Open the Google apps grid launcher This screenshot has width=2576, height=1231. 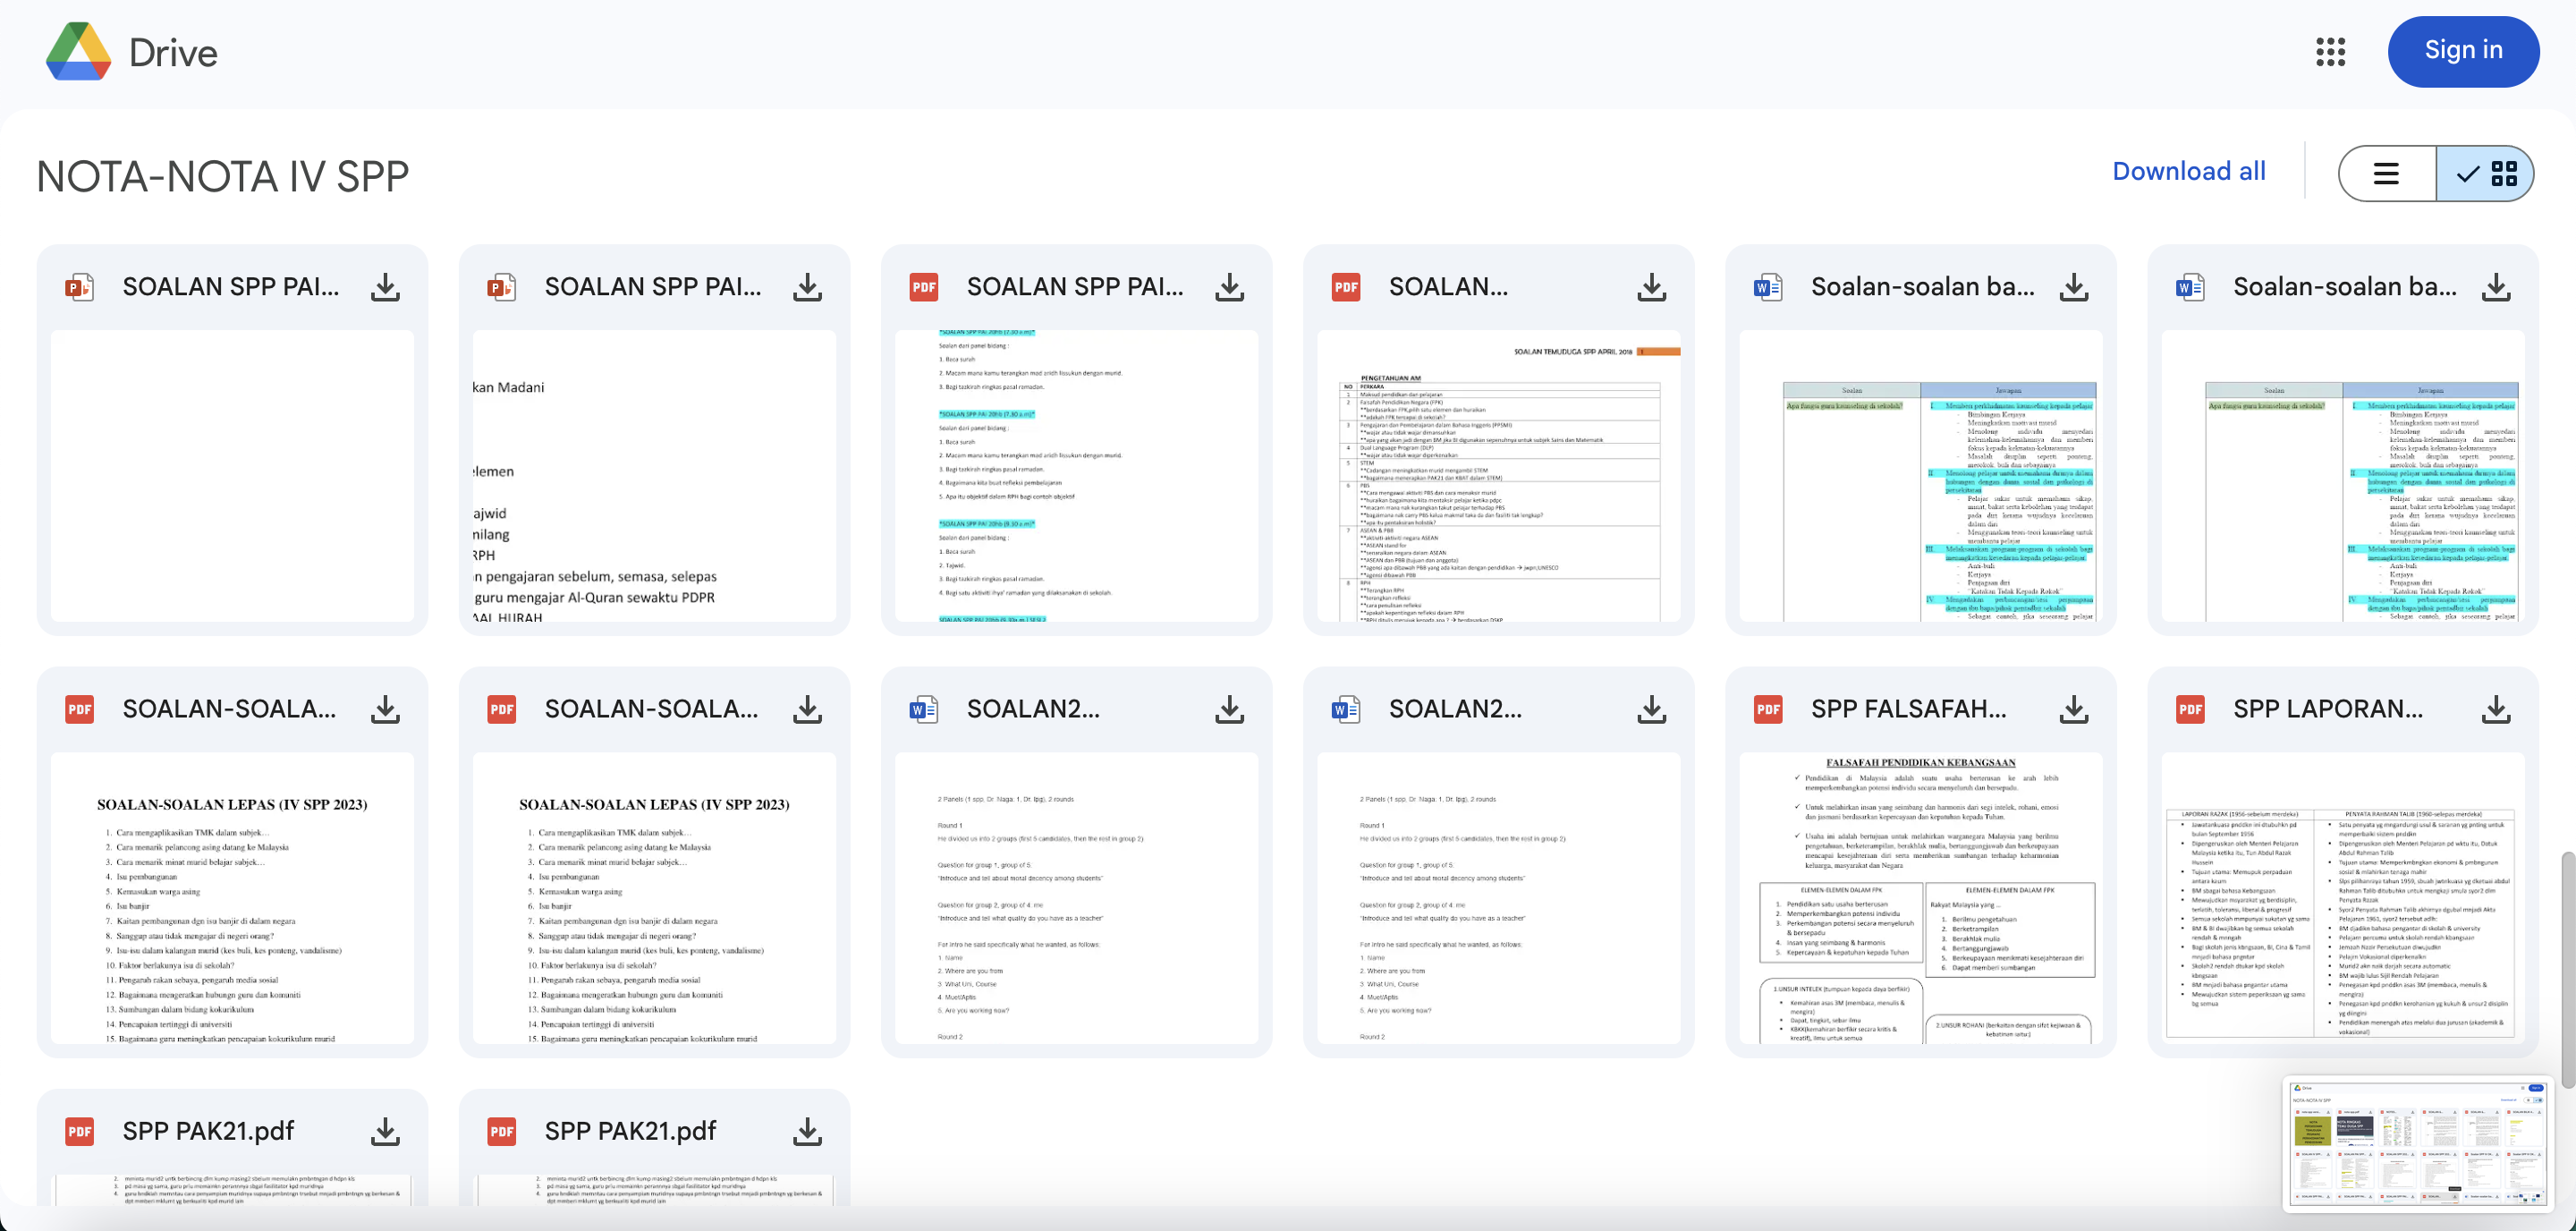point(2330,52)
